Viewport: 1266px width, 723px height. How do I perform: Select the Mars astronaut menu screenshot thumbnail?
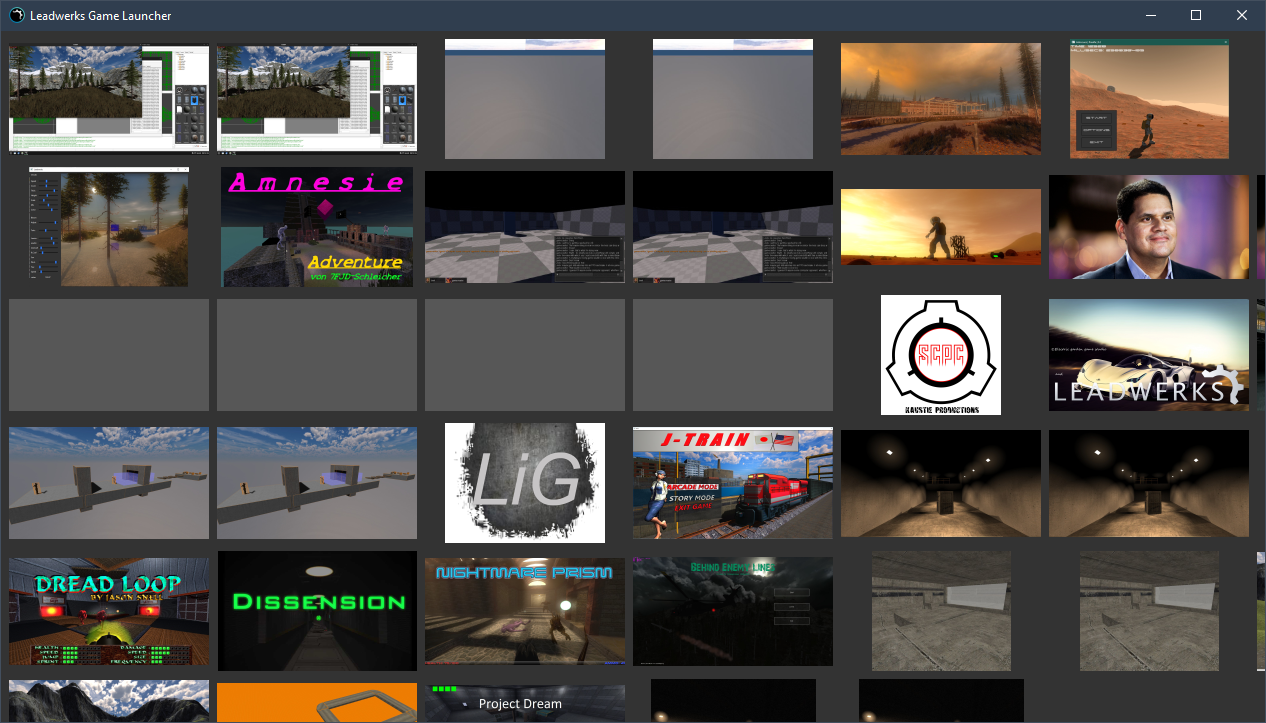tap(1149, 99)
